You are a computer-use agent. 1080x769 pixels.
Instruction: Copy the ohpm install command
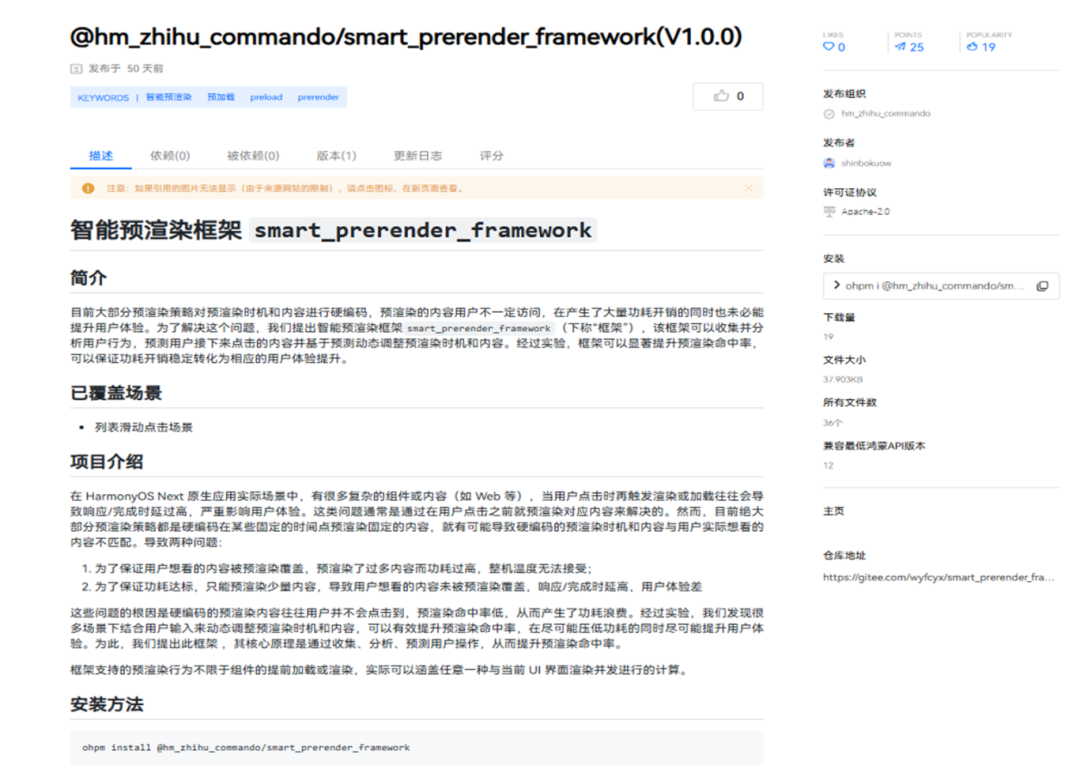pos(1042,286)
